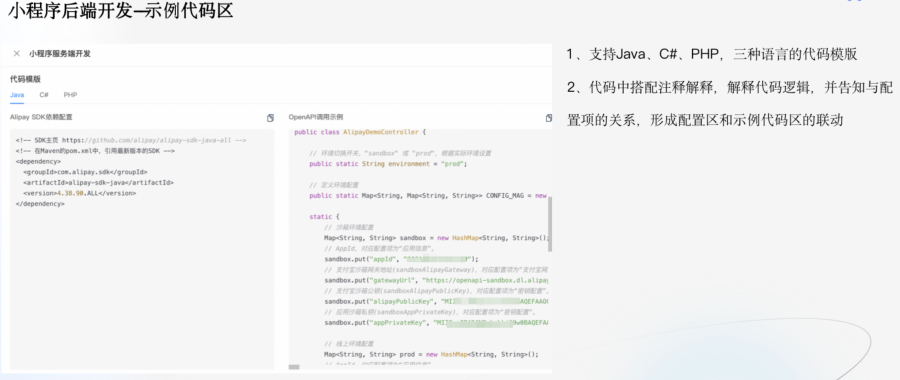This screenshot has width=900, height=380.
Task: Click the 沙箱环境配置 comment
Action: click(x=348, y=227)
